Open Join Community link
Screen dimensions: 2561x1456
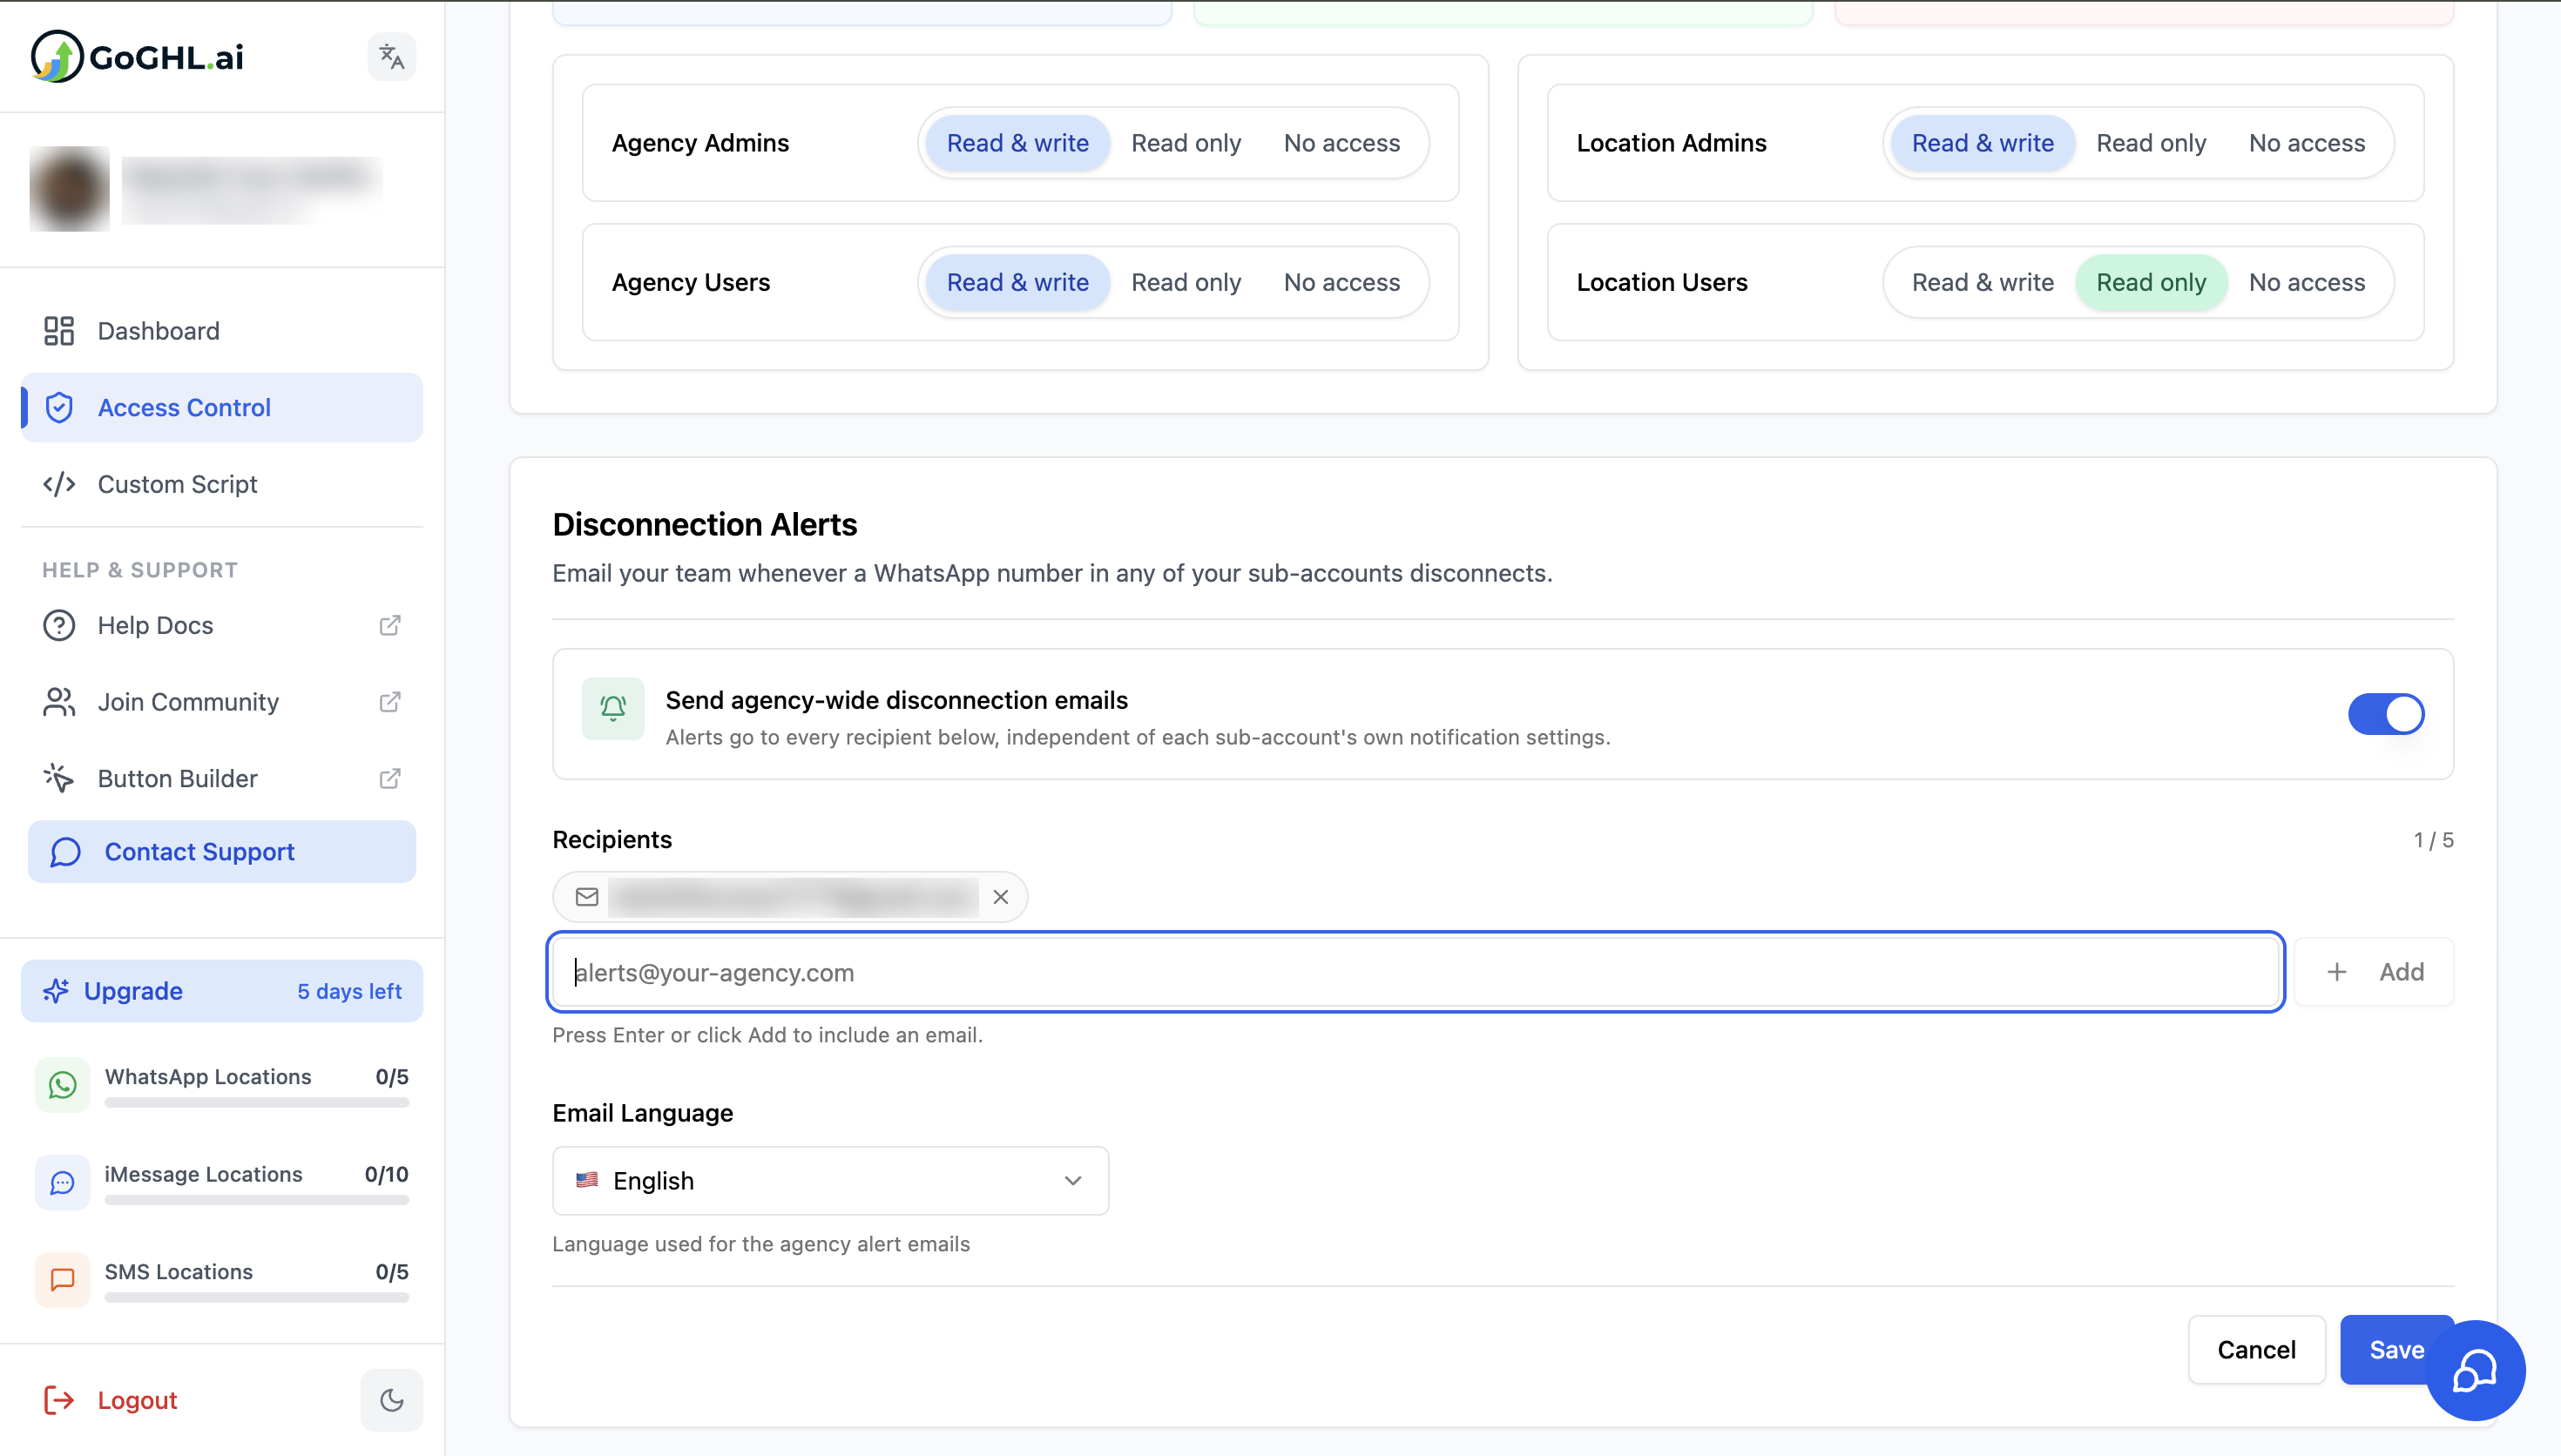[x=222, y=702]
